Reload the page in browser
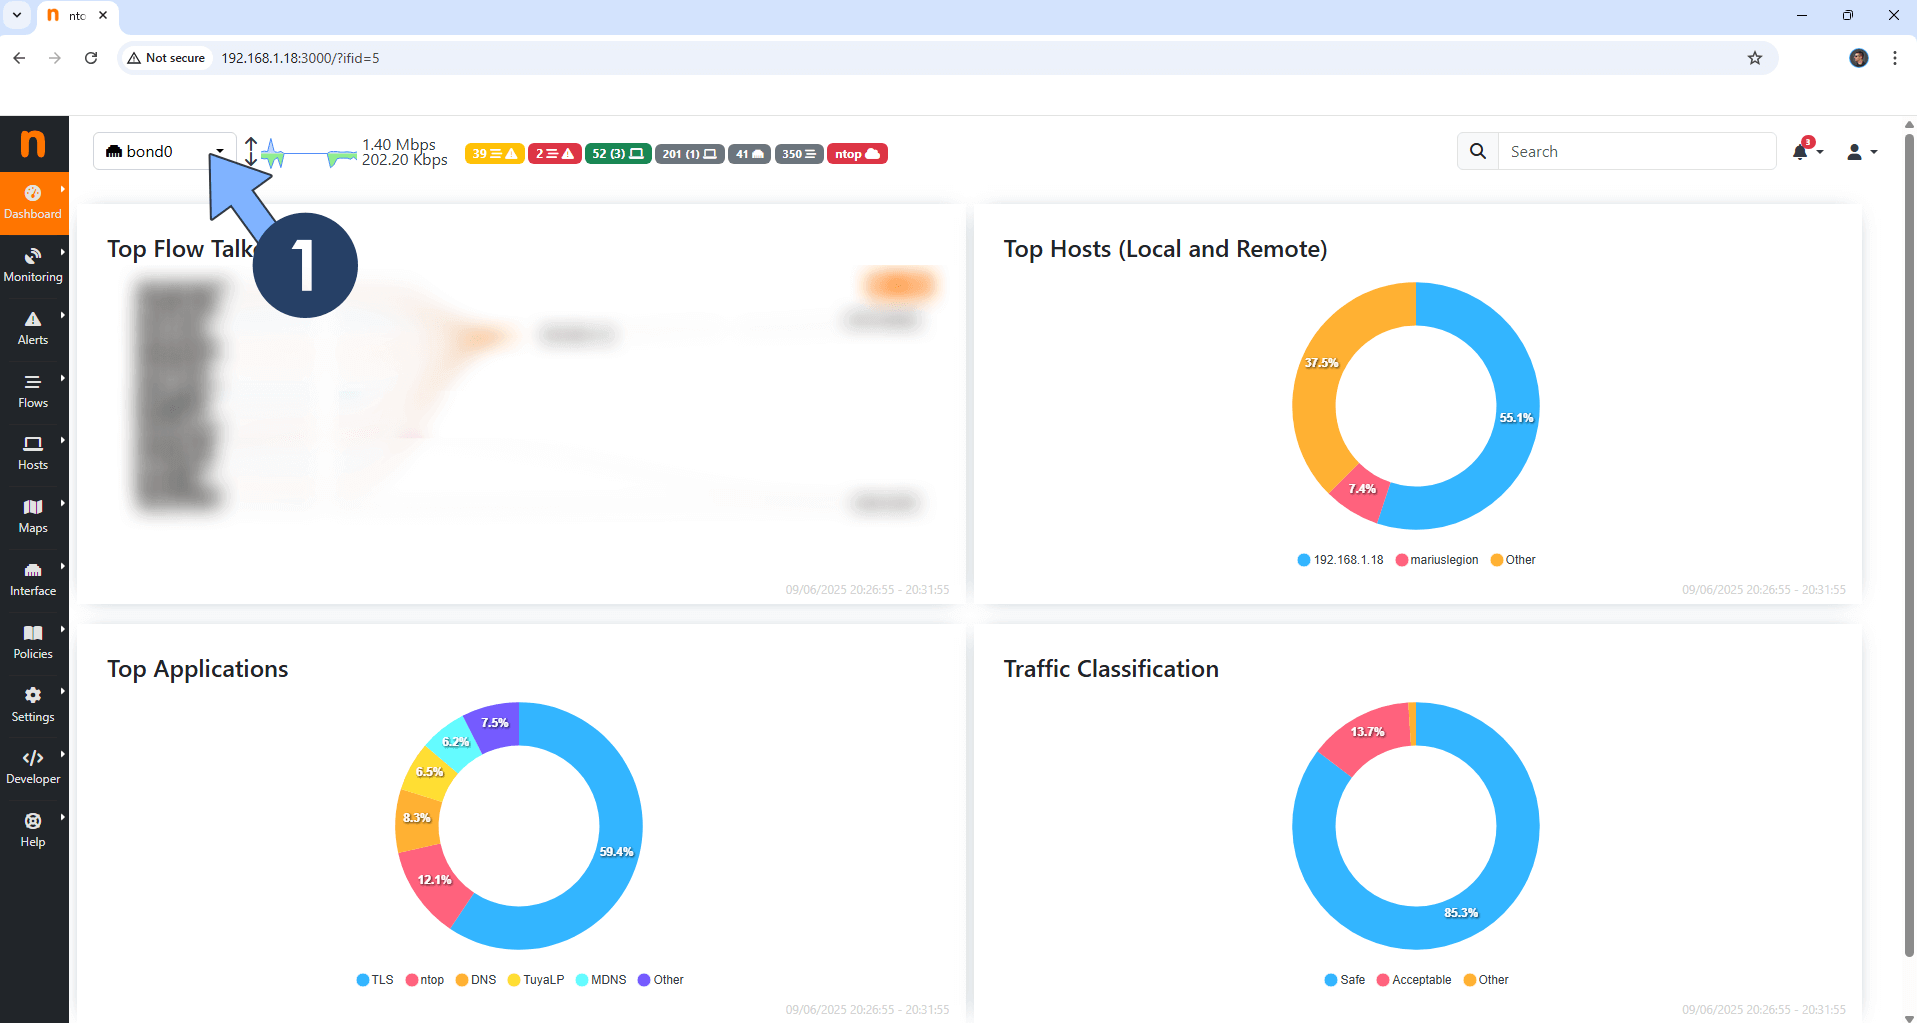 [91, 58]
